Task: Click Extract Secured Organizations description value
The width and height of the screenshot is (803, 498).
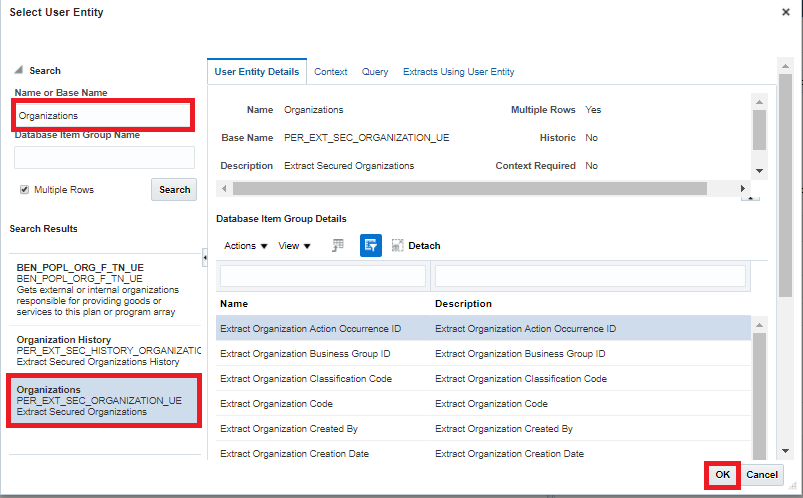Action: tap(349, 166)
